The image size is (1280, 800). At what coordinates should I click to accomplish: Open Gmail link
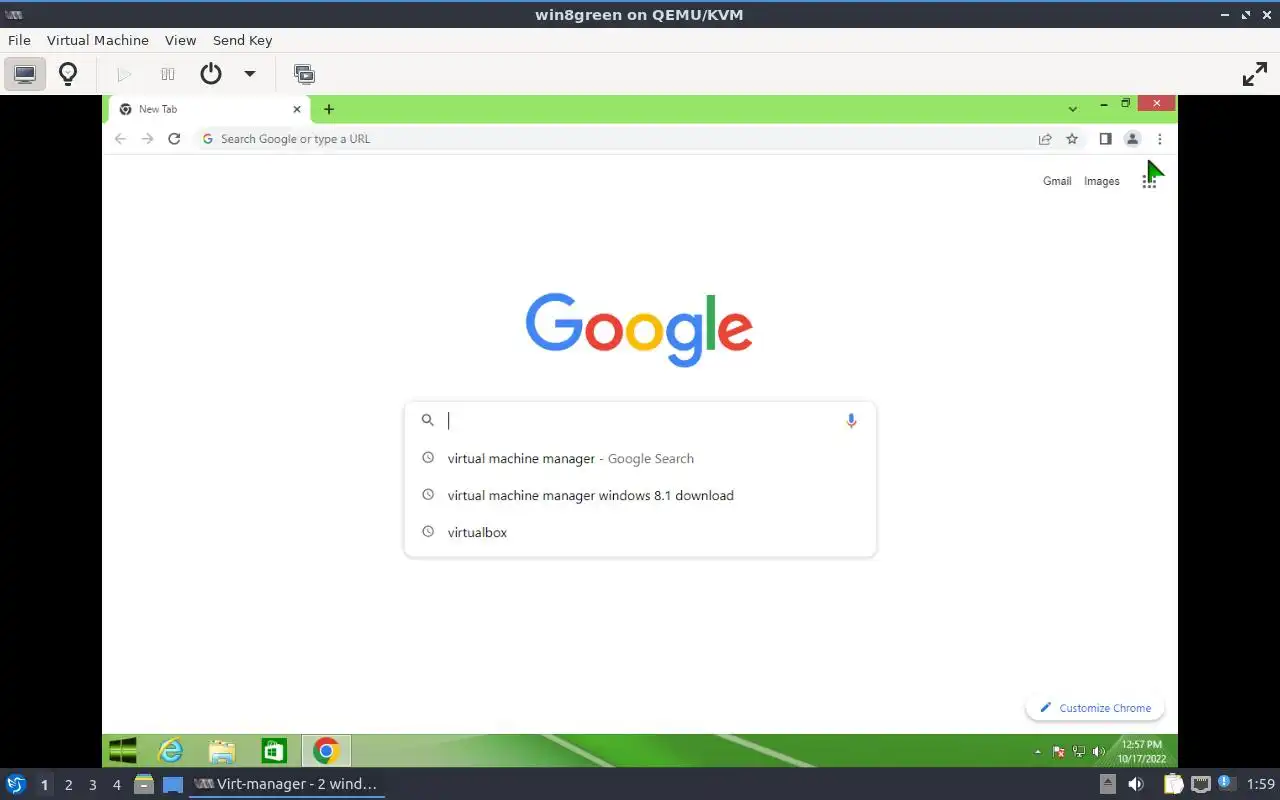tap(1057, 181)
